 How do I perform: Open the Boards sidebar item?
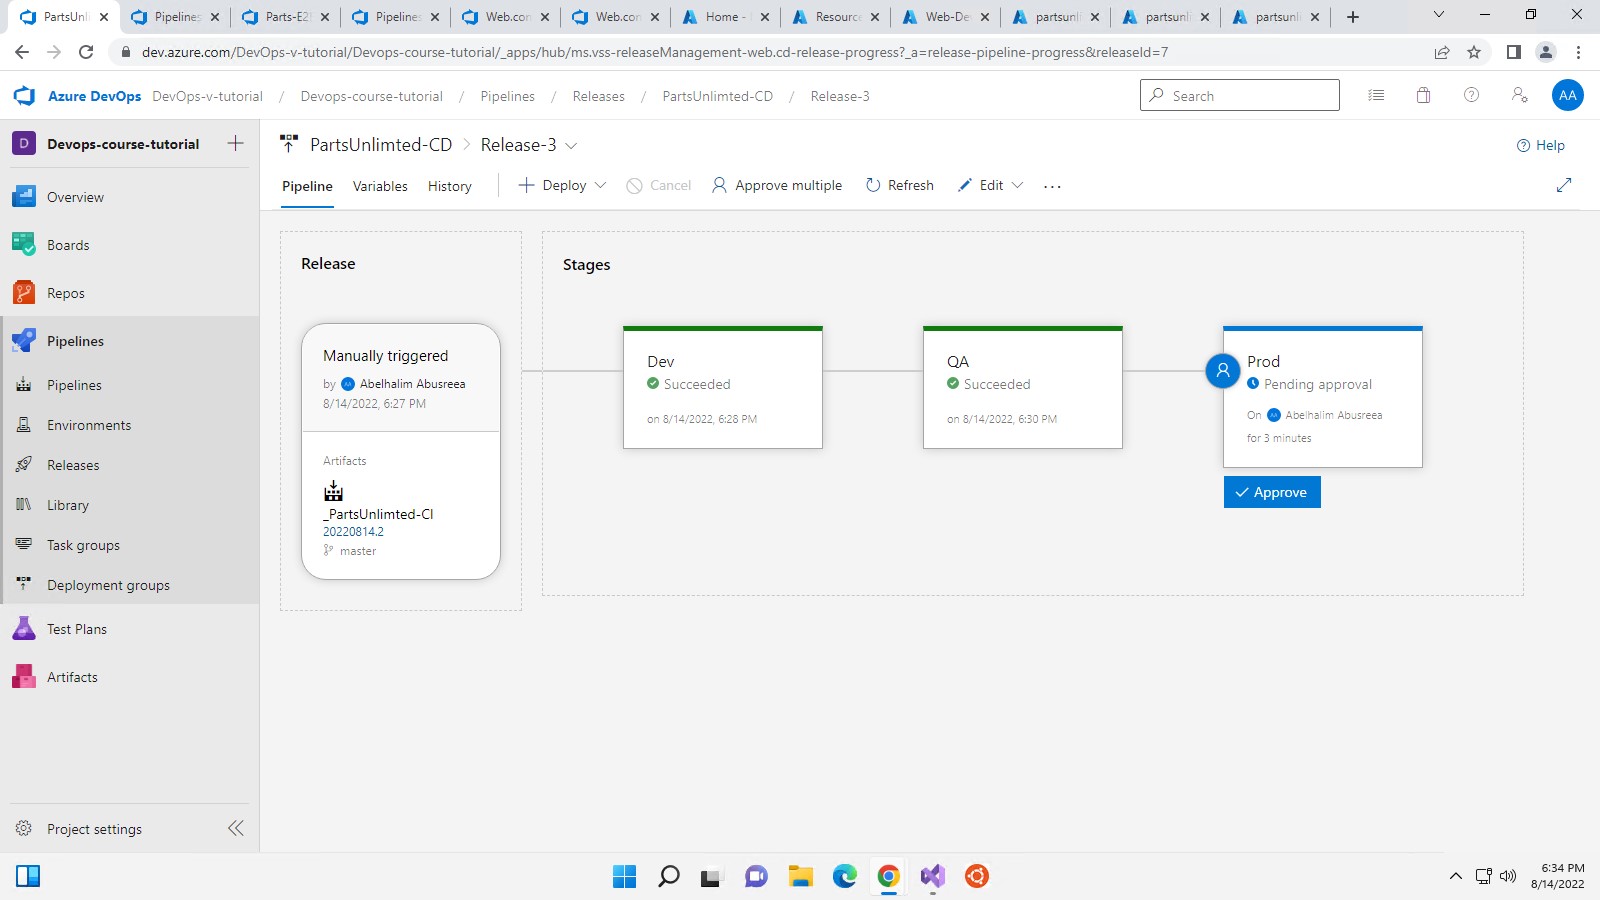coord(68,245)
